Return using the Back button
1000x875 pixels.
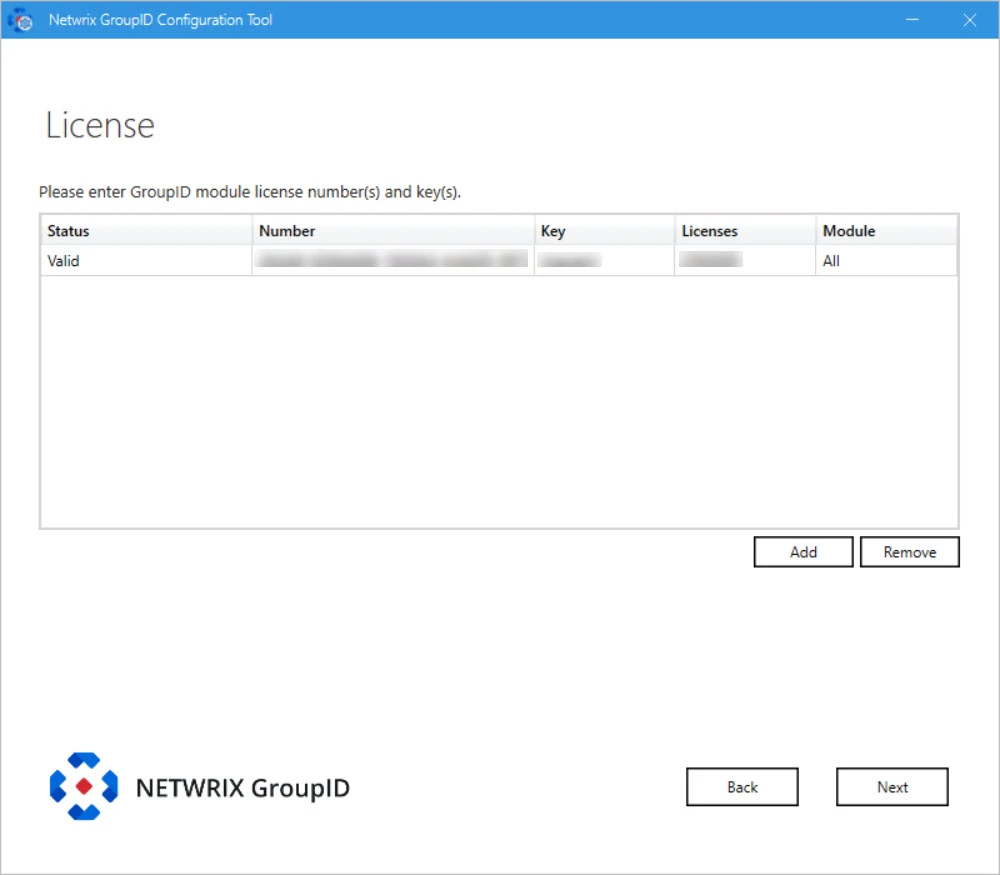742,787
